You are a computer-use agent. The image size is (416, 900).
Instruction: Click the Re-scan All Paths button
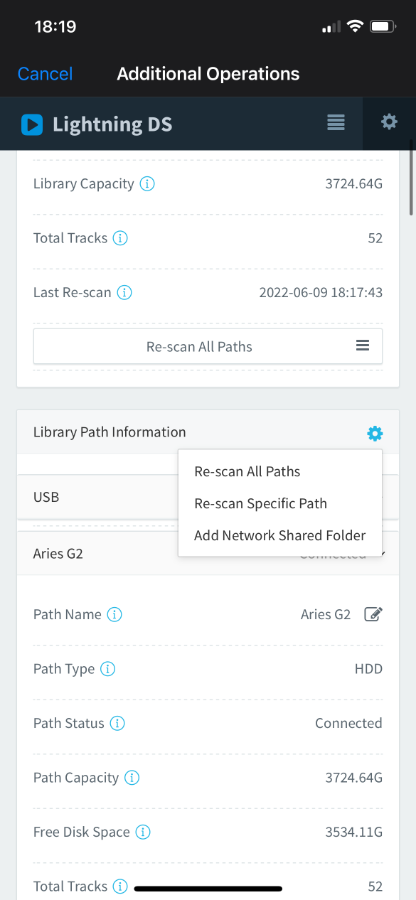click(208, 346)
